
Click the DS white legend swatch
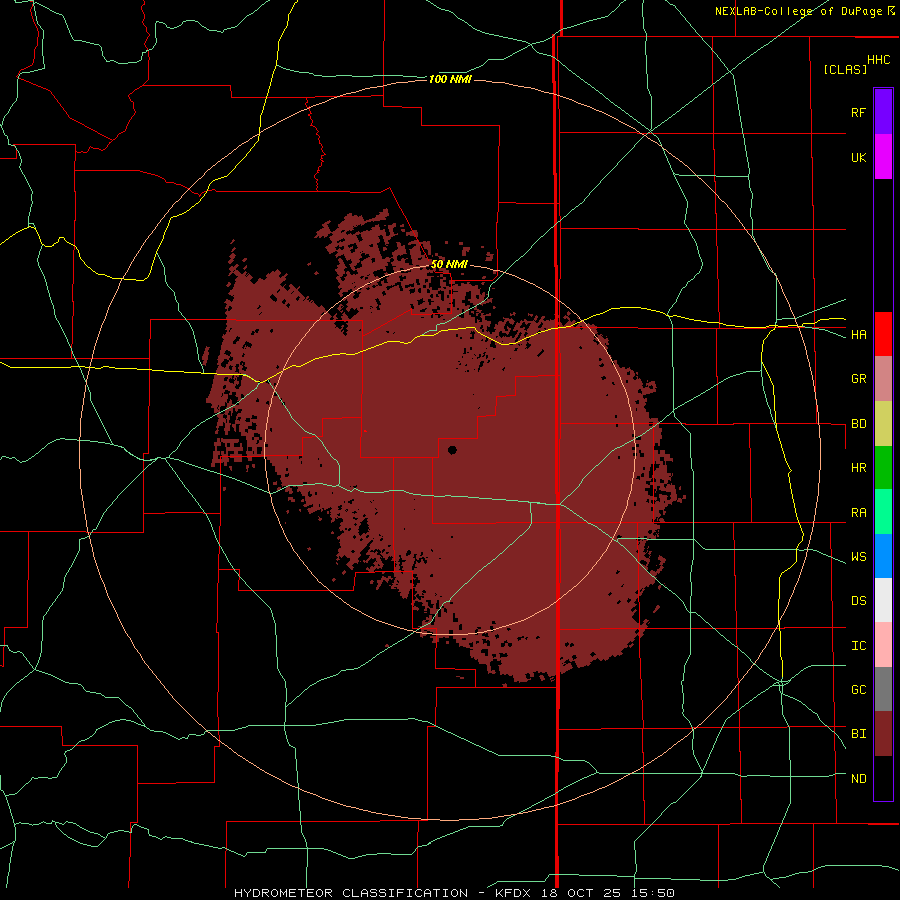pyautogui.click(x=883, y=600)
